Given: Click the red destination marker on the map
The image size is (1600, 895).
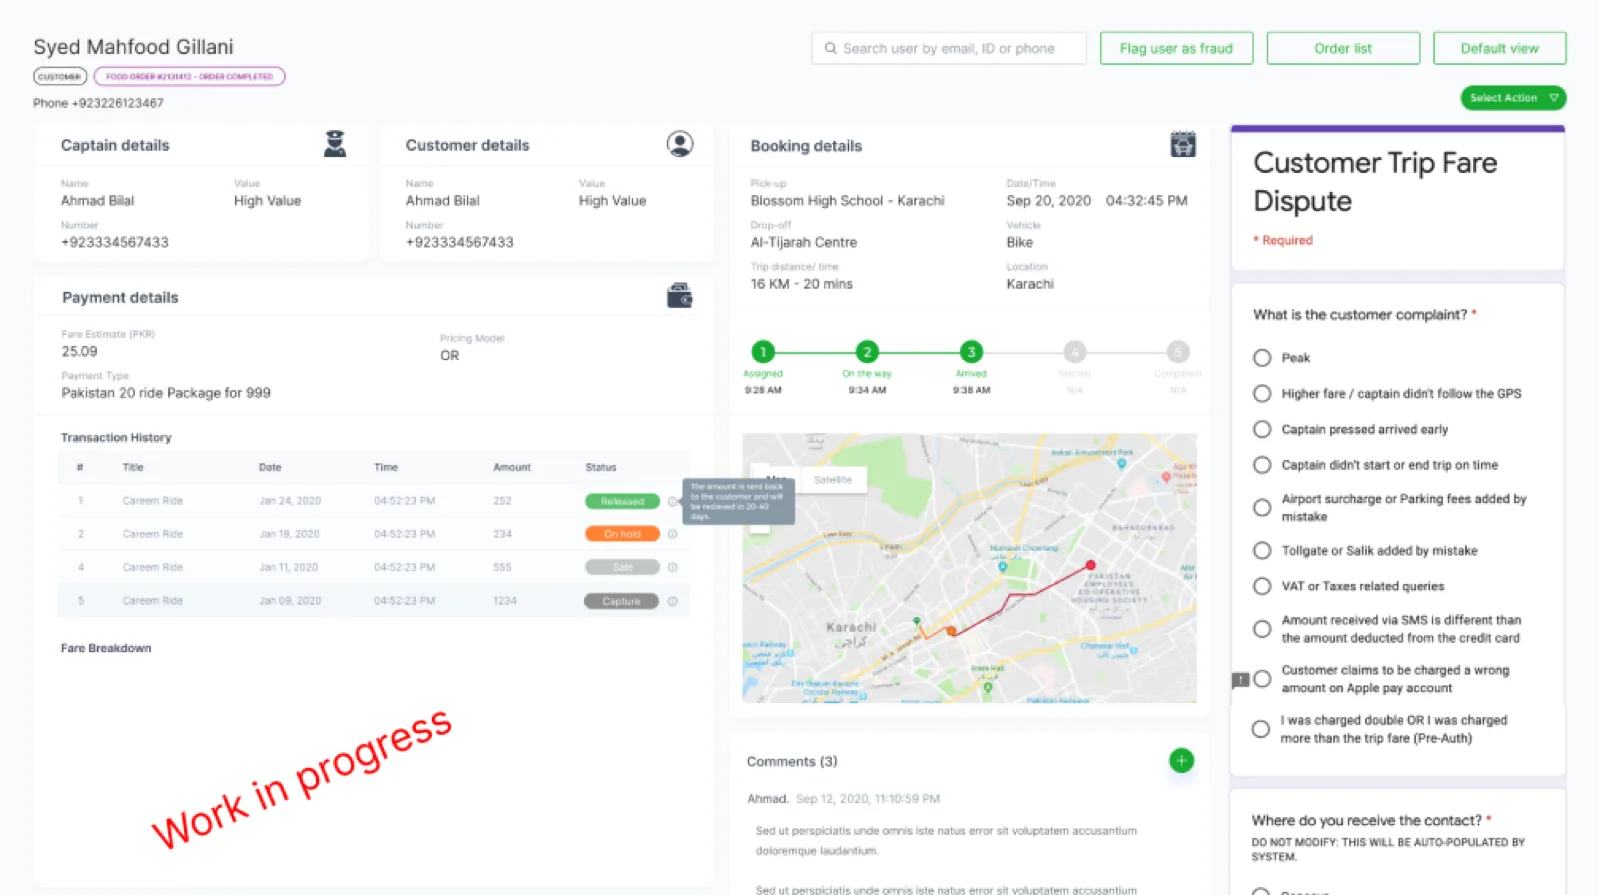Looking at the screenshot, I should 1090,566.
